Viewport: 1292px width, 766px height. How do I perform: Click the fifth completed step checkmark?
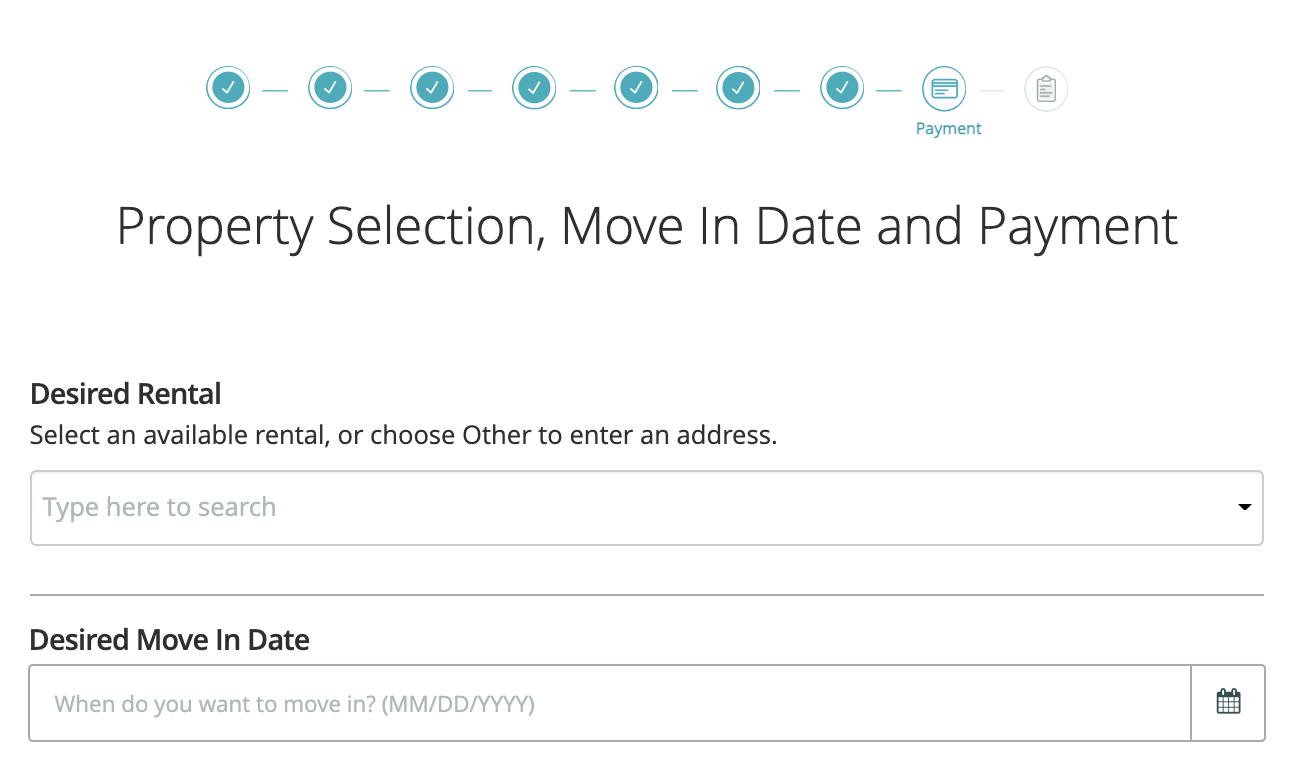tap(636, 89)
